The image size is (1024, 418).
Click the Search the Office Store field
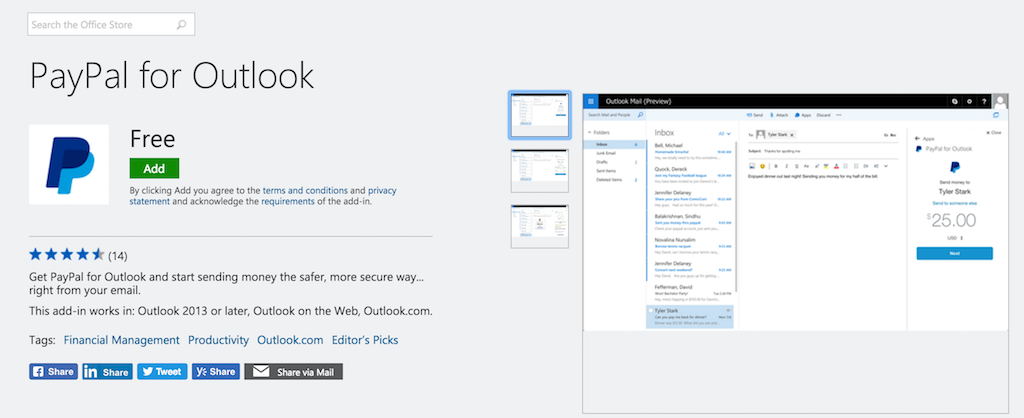(x=111, y=25)
